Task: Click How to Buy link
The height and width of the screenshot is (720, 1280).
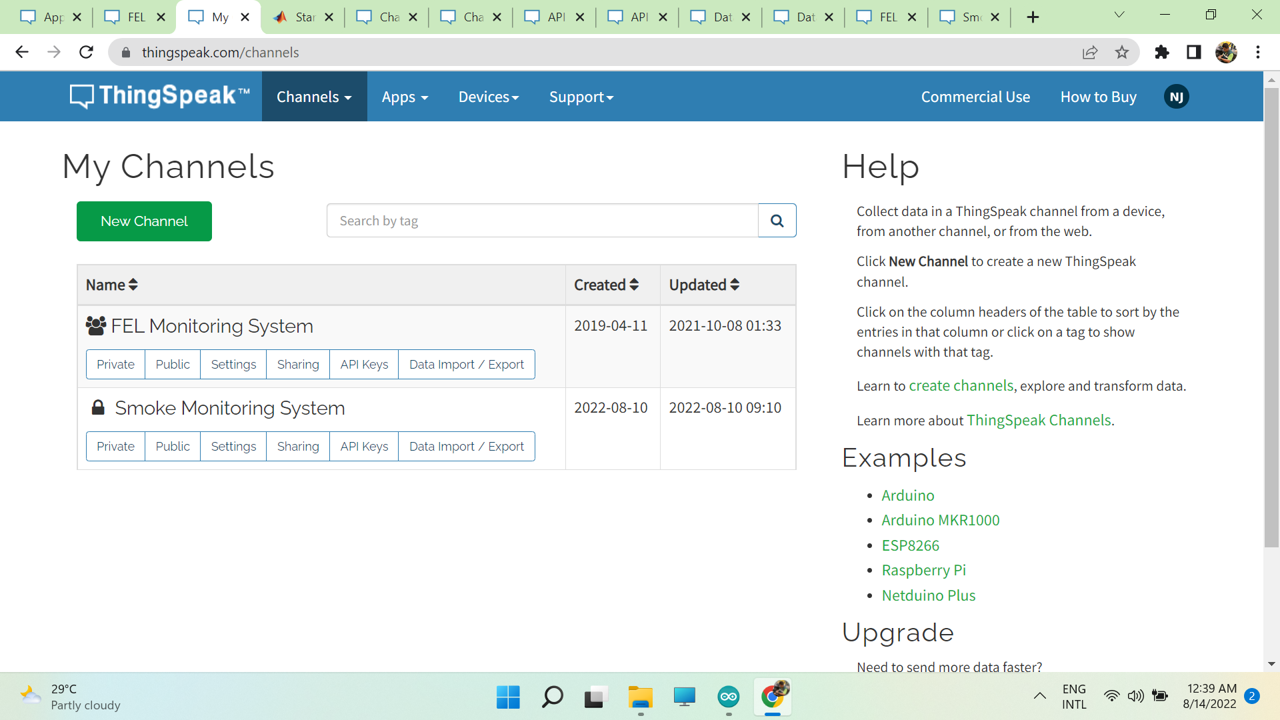Action: coord(1098,97)
